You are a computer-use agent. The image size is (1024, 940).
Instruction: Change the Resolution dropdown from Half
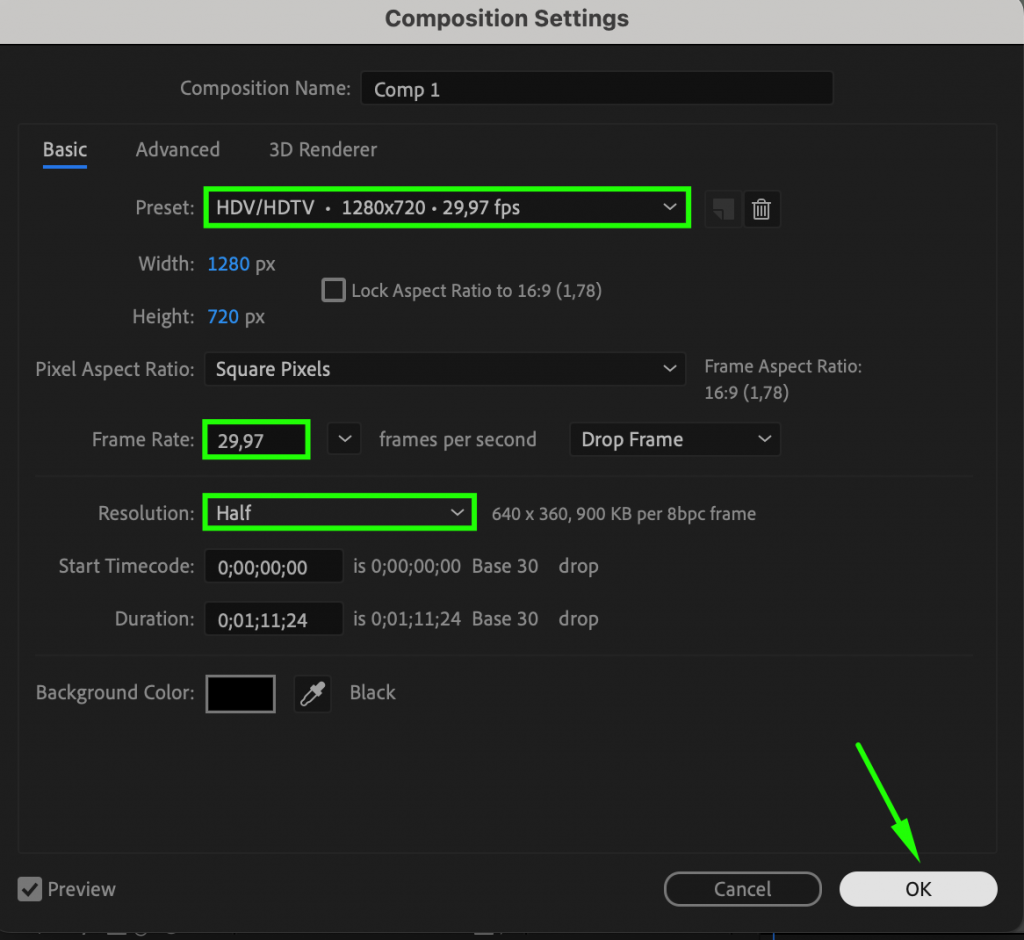pyautogui.click(x=339, y=512)
